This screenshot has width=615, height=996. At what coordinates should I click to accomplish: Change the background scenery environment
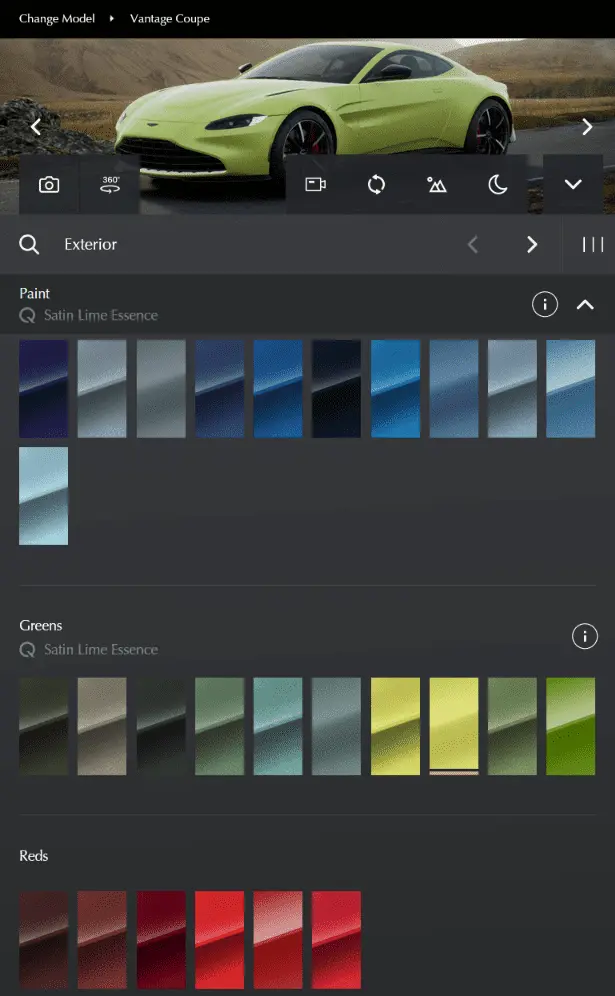(x=437, y=185)
